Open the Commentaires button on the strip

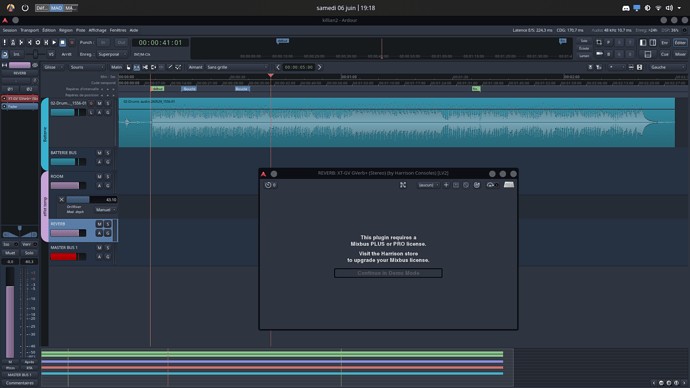(x=20, y=383)
